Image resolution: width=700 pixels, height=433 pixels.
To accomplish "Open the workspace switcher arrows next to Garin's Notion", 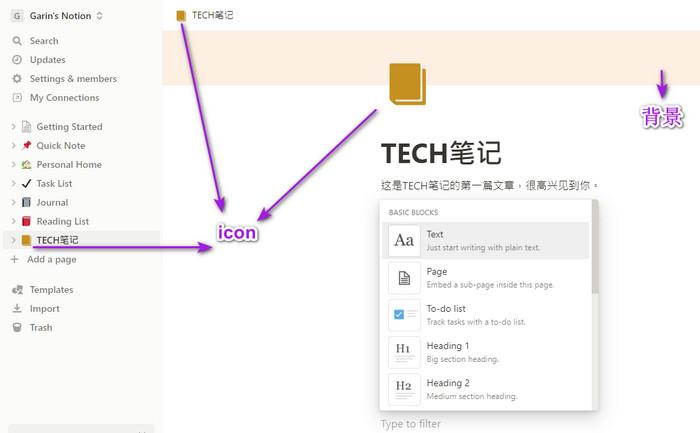I will pyautogui.click(x=99, y=16).
